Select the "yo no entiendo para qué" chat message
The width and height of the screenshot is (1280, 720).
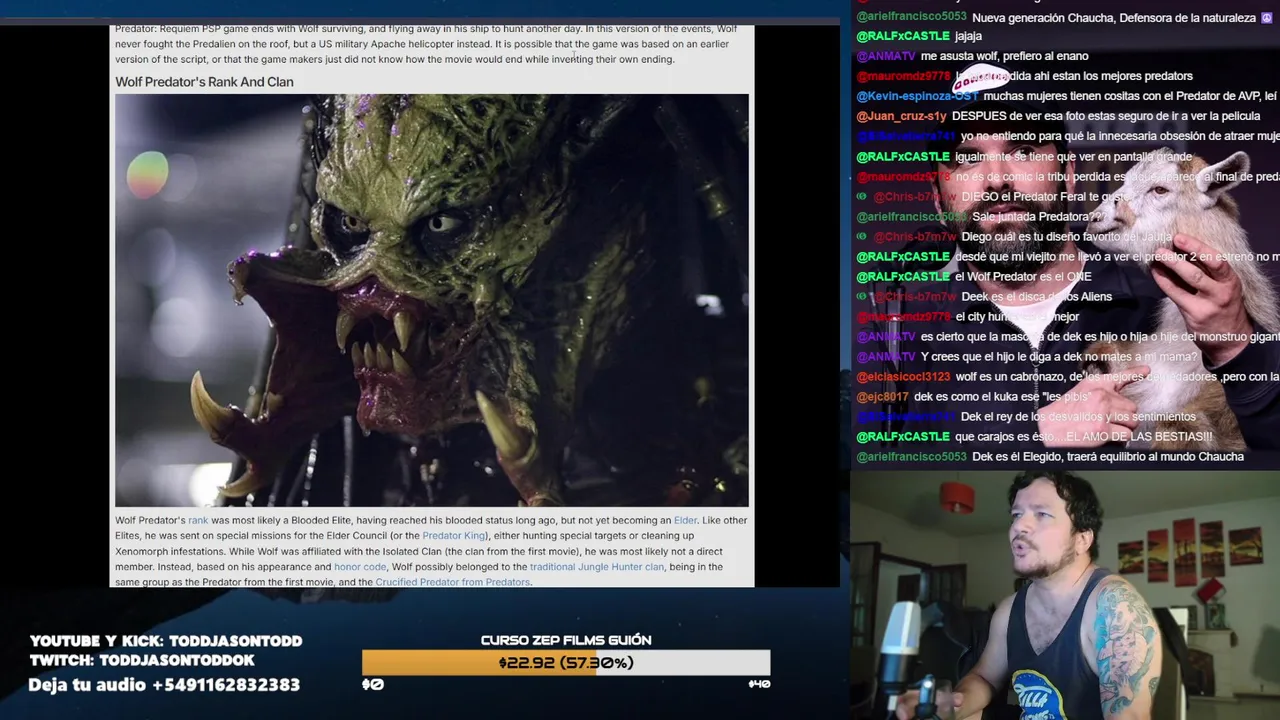[x=1068, y=136]
